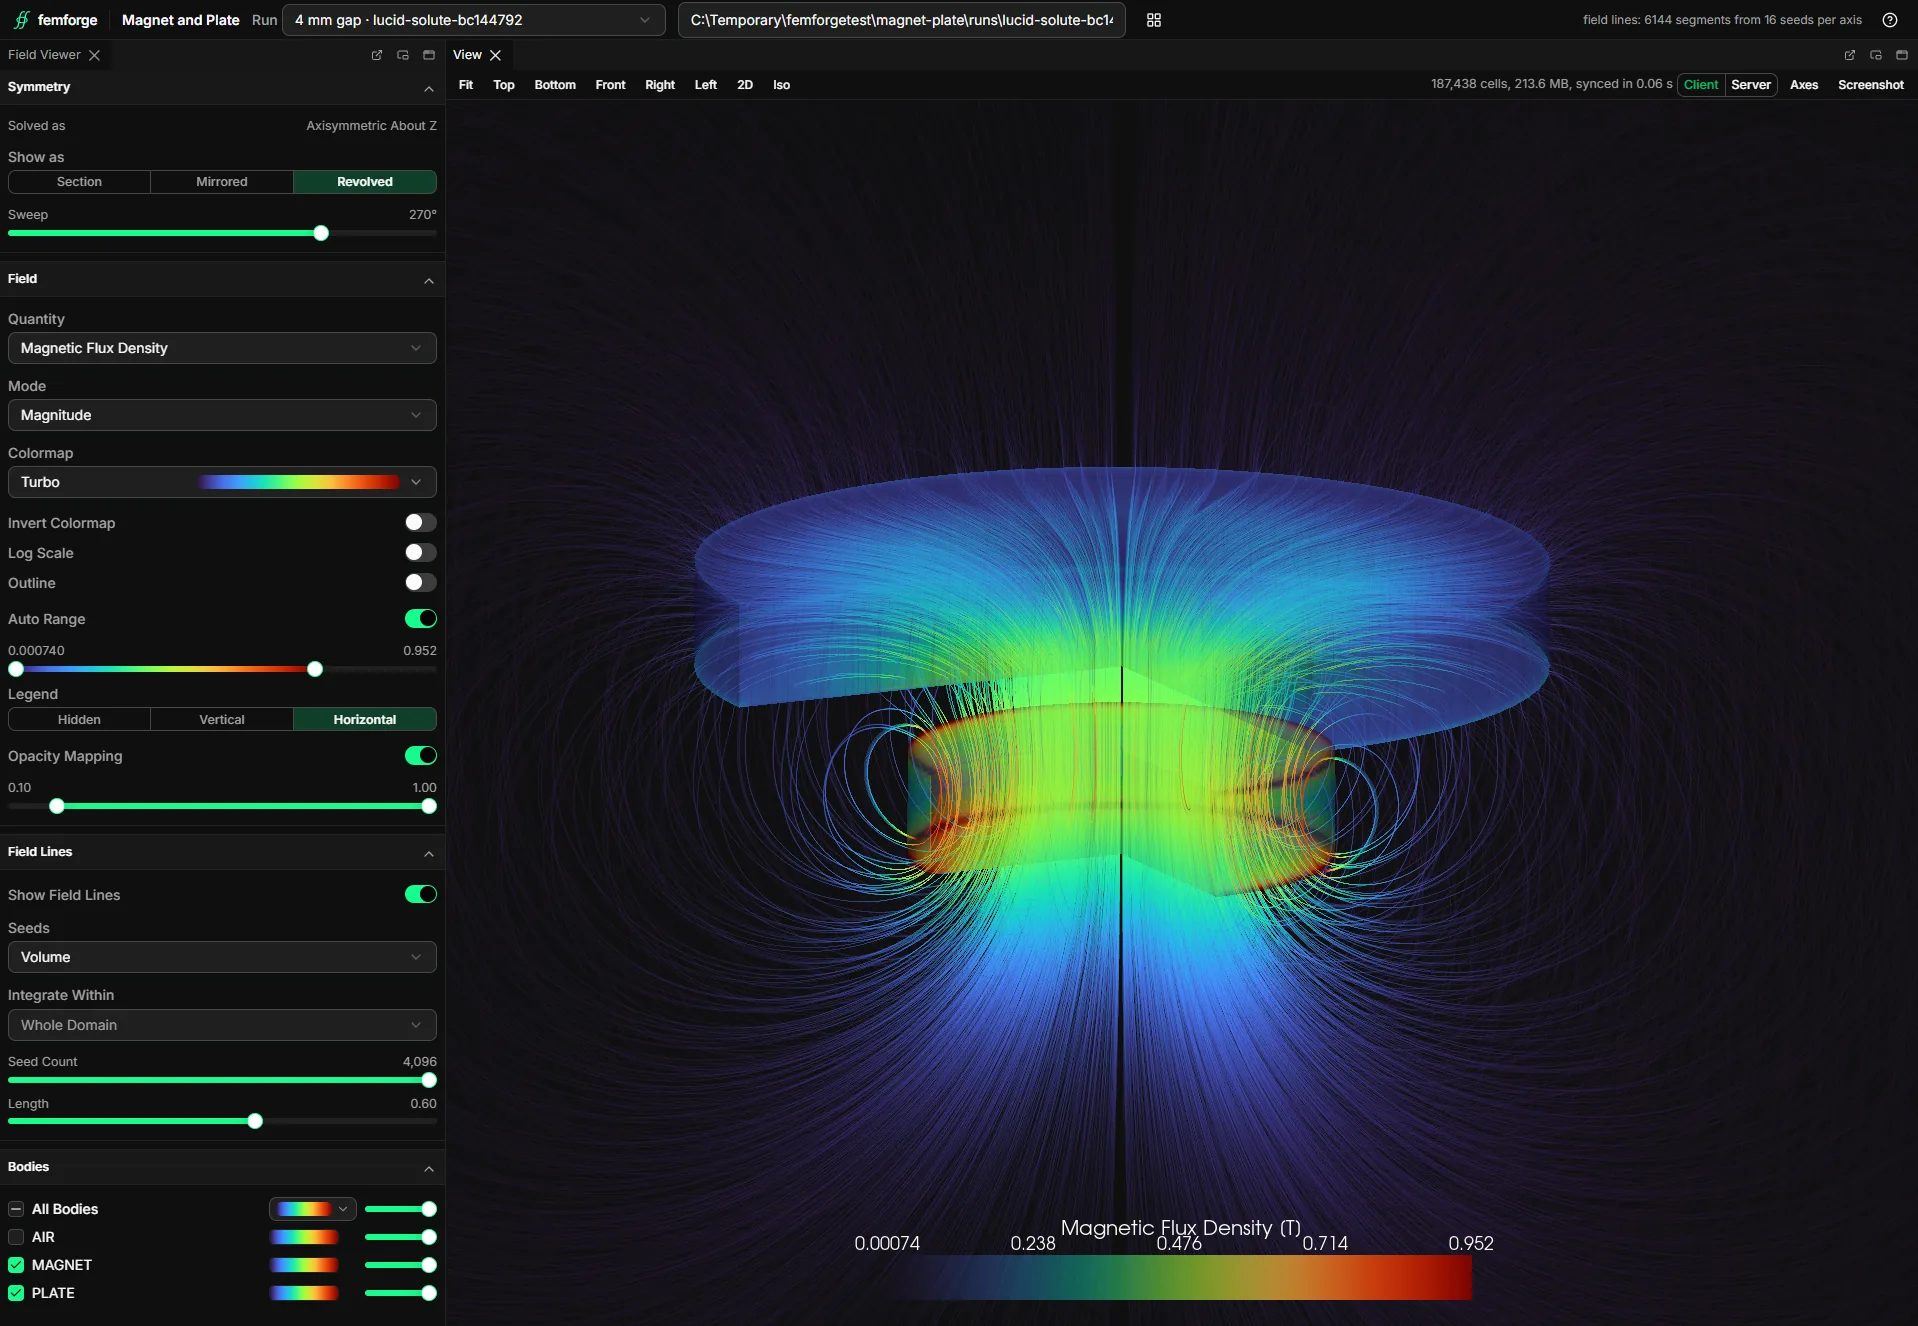Open the Seeds Volume dropdown

click(222, 957)
